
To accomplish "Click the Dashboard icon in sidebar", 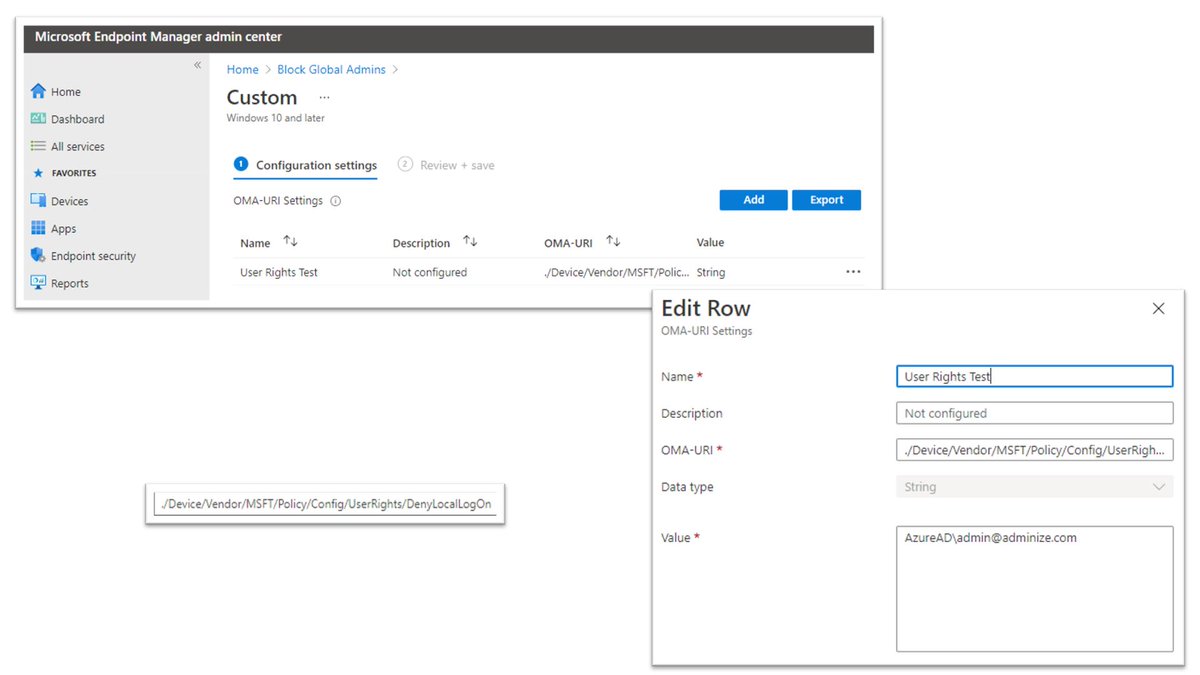I will tap(38, 118).
